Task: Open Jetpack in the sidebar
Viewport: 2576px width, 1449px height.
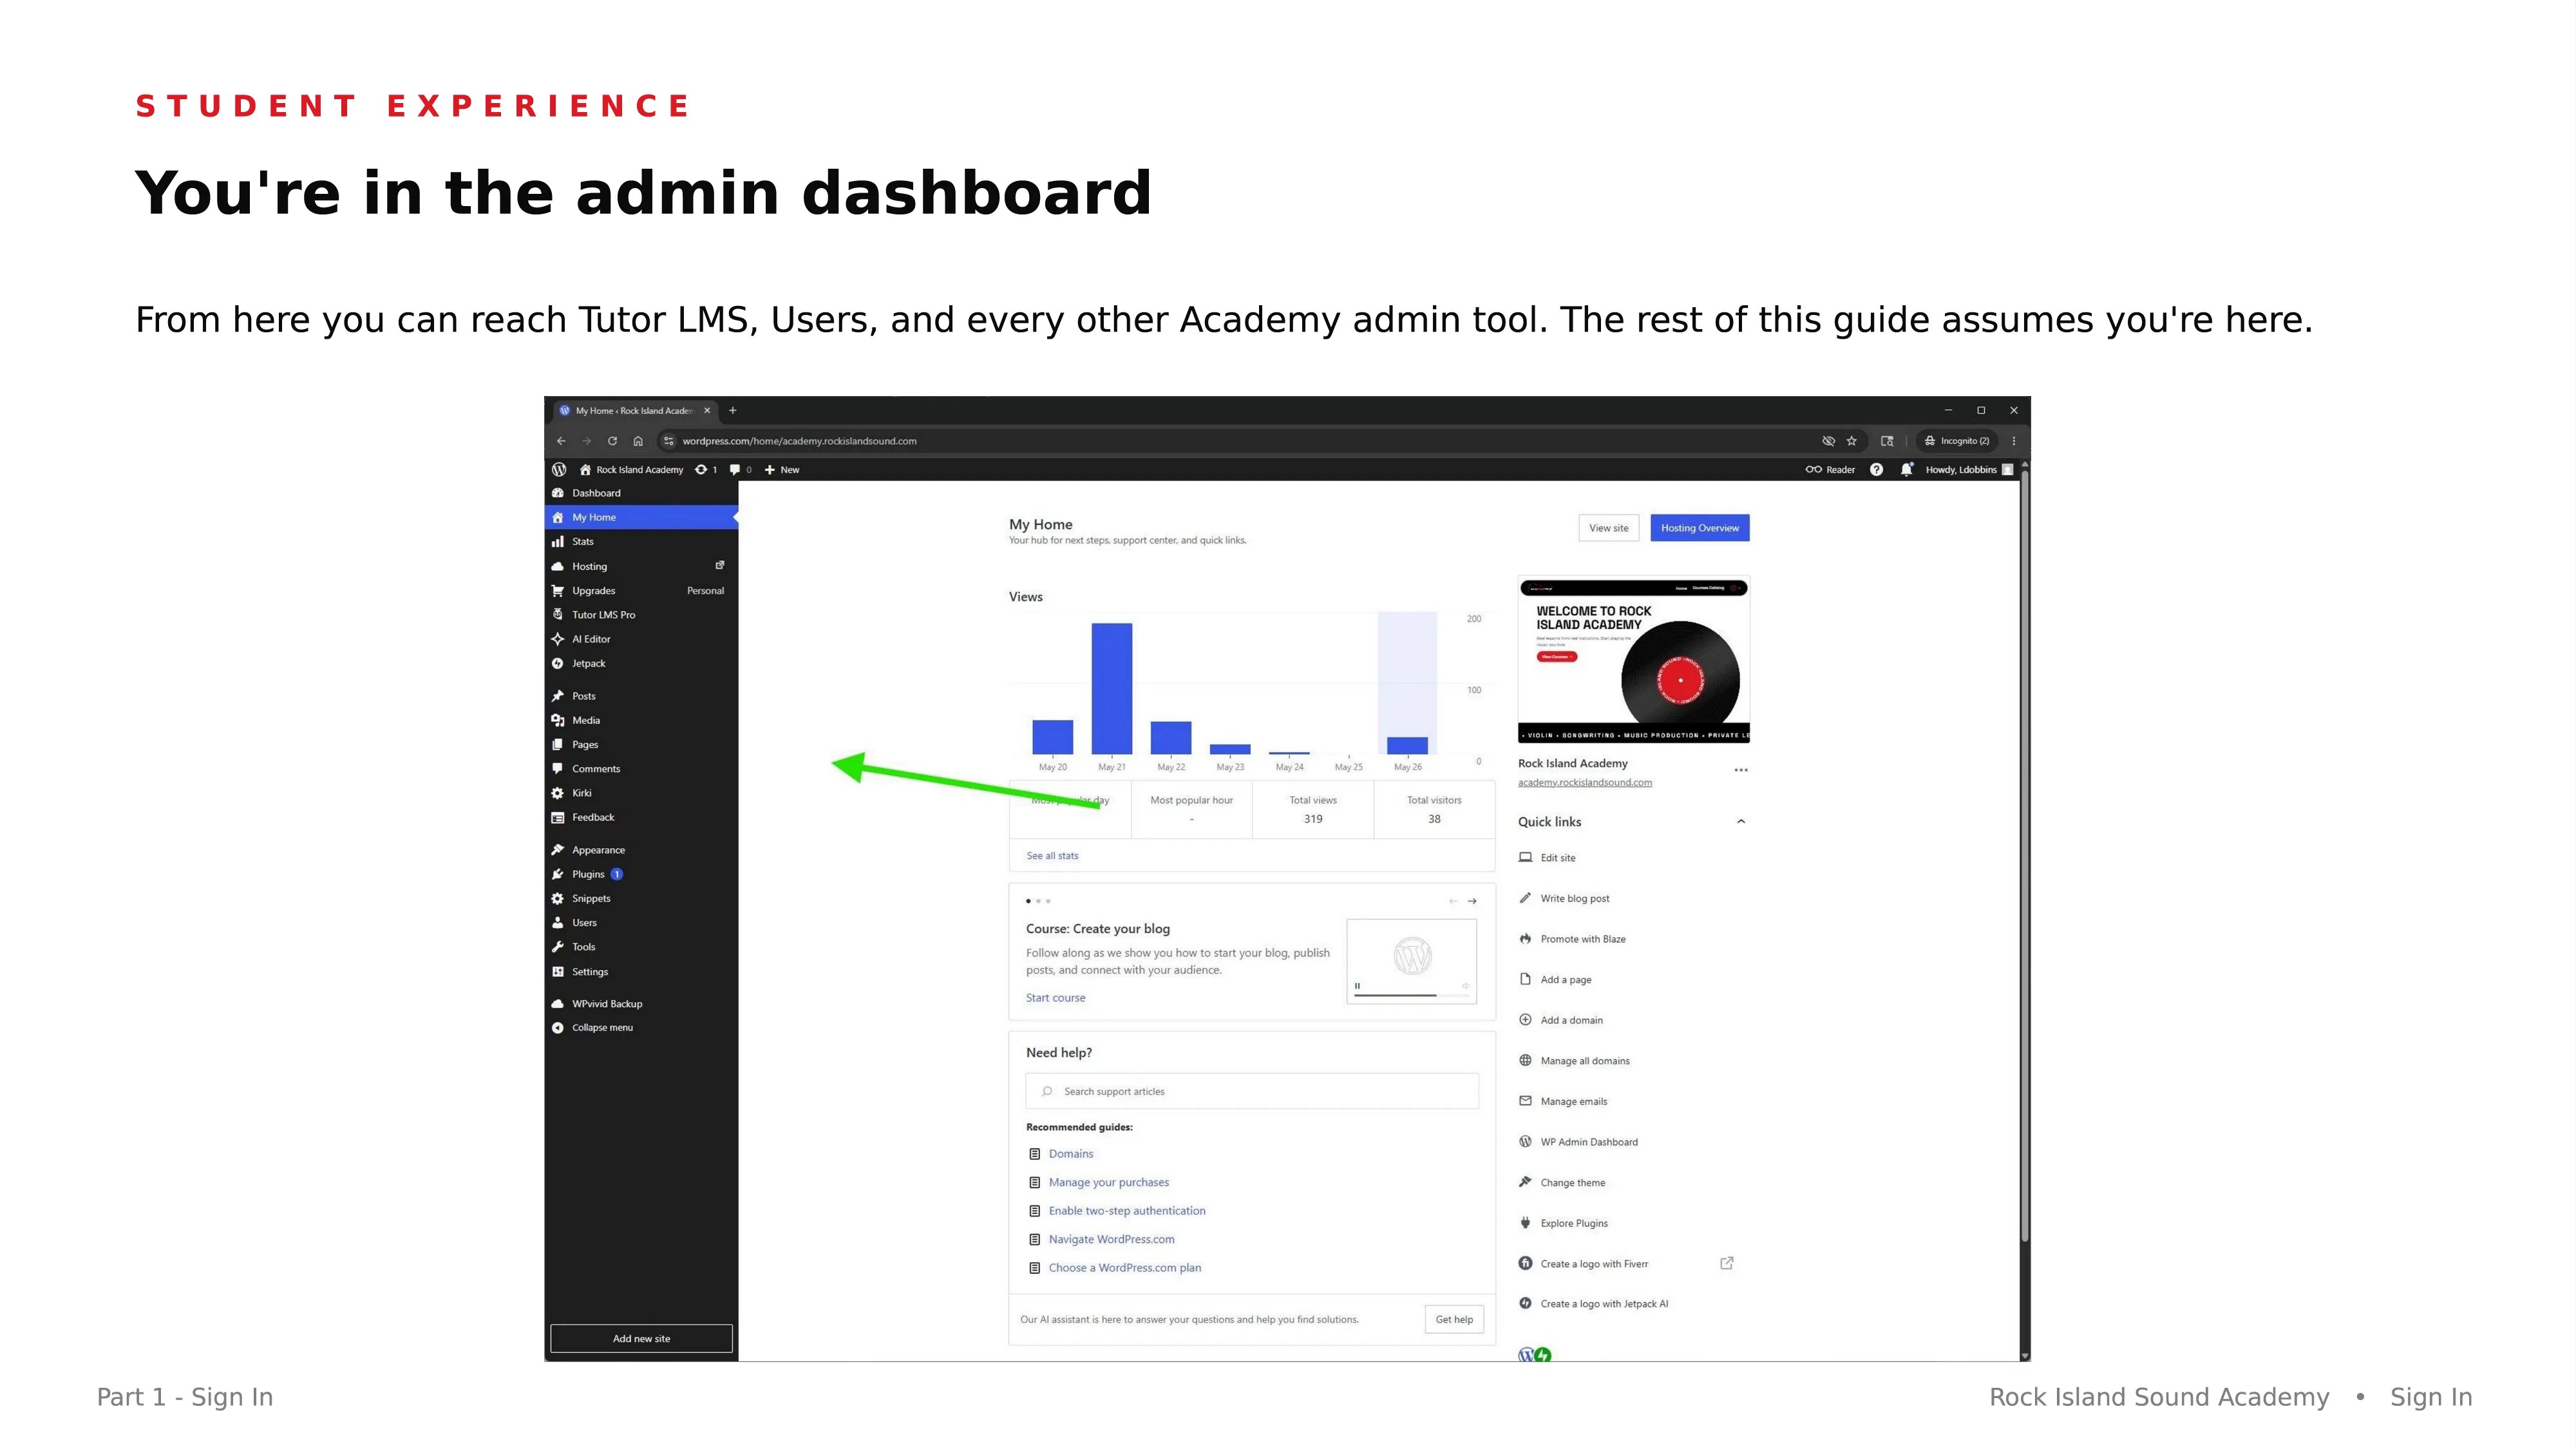Action: 642,663
